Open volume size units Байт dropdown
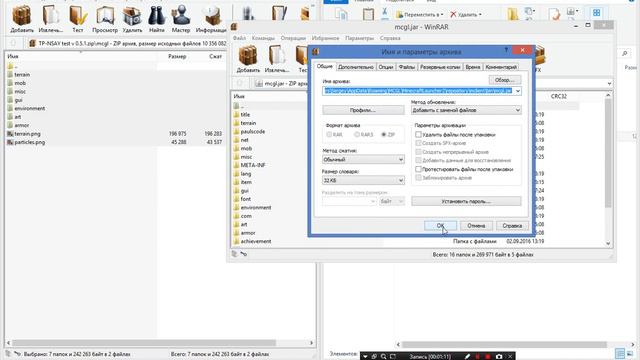640x360 pixels. [392, 201]
